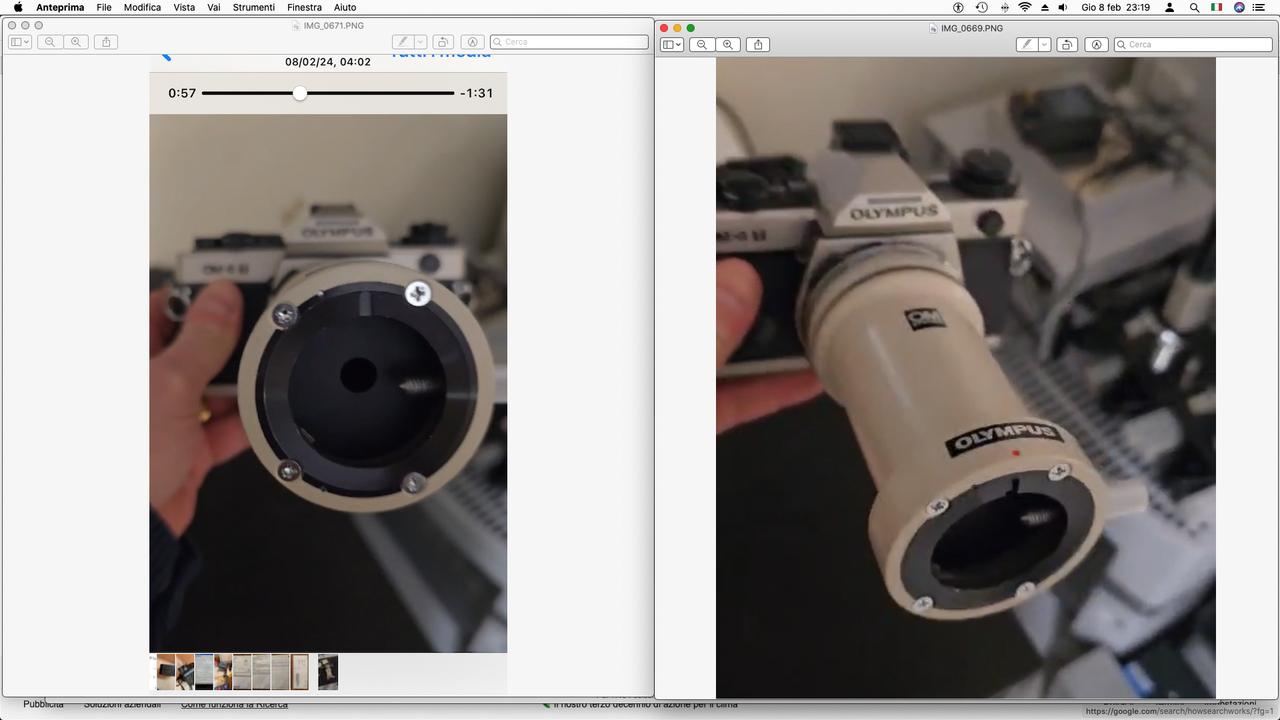Click the 08/02/24, 04:02 date text

point(328,62)
